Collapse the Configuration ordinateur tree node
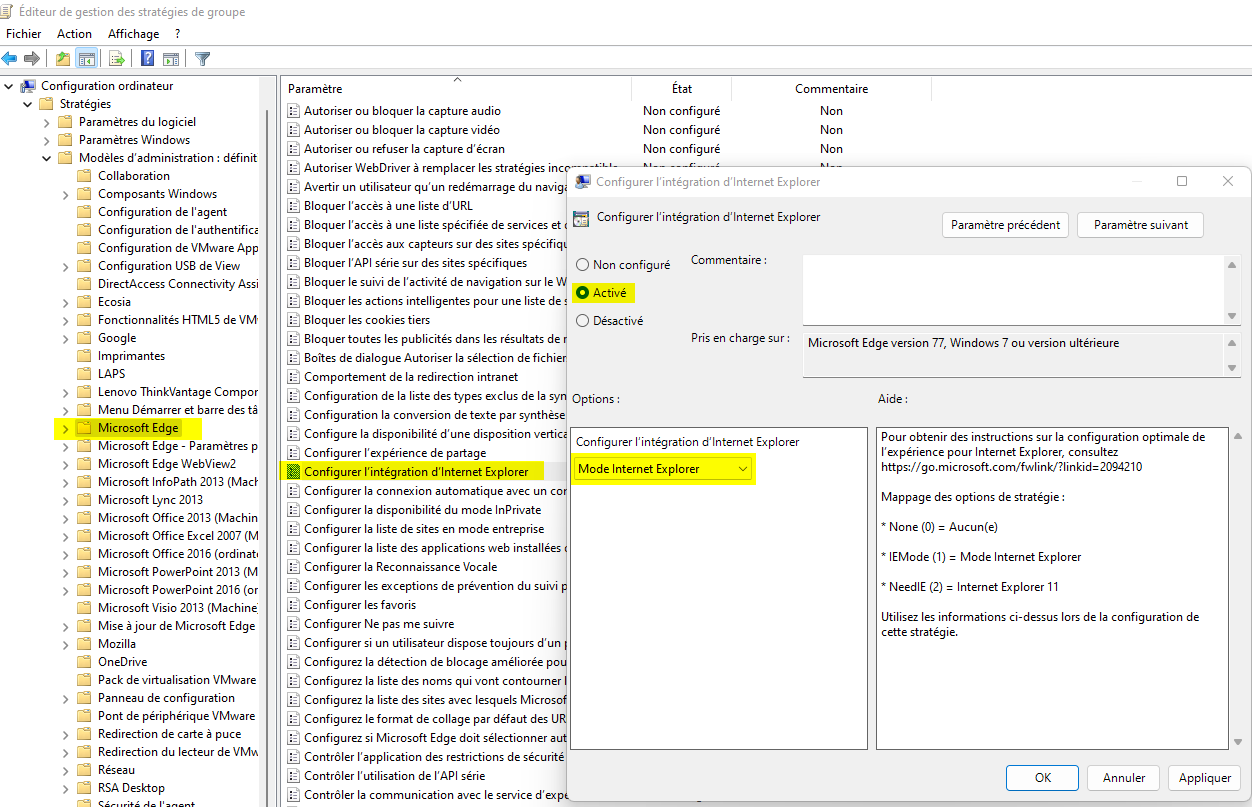The image size is (1252, 807). (9, 86)
